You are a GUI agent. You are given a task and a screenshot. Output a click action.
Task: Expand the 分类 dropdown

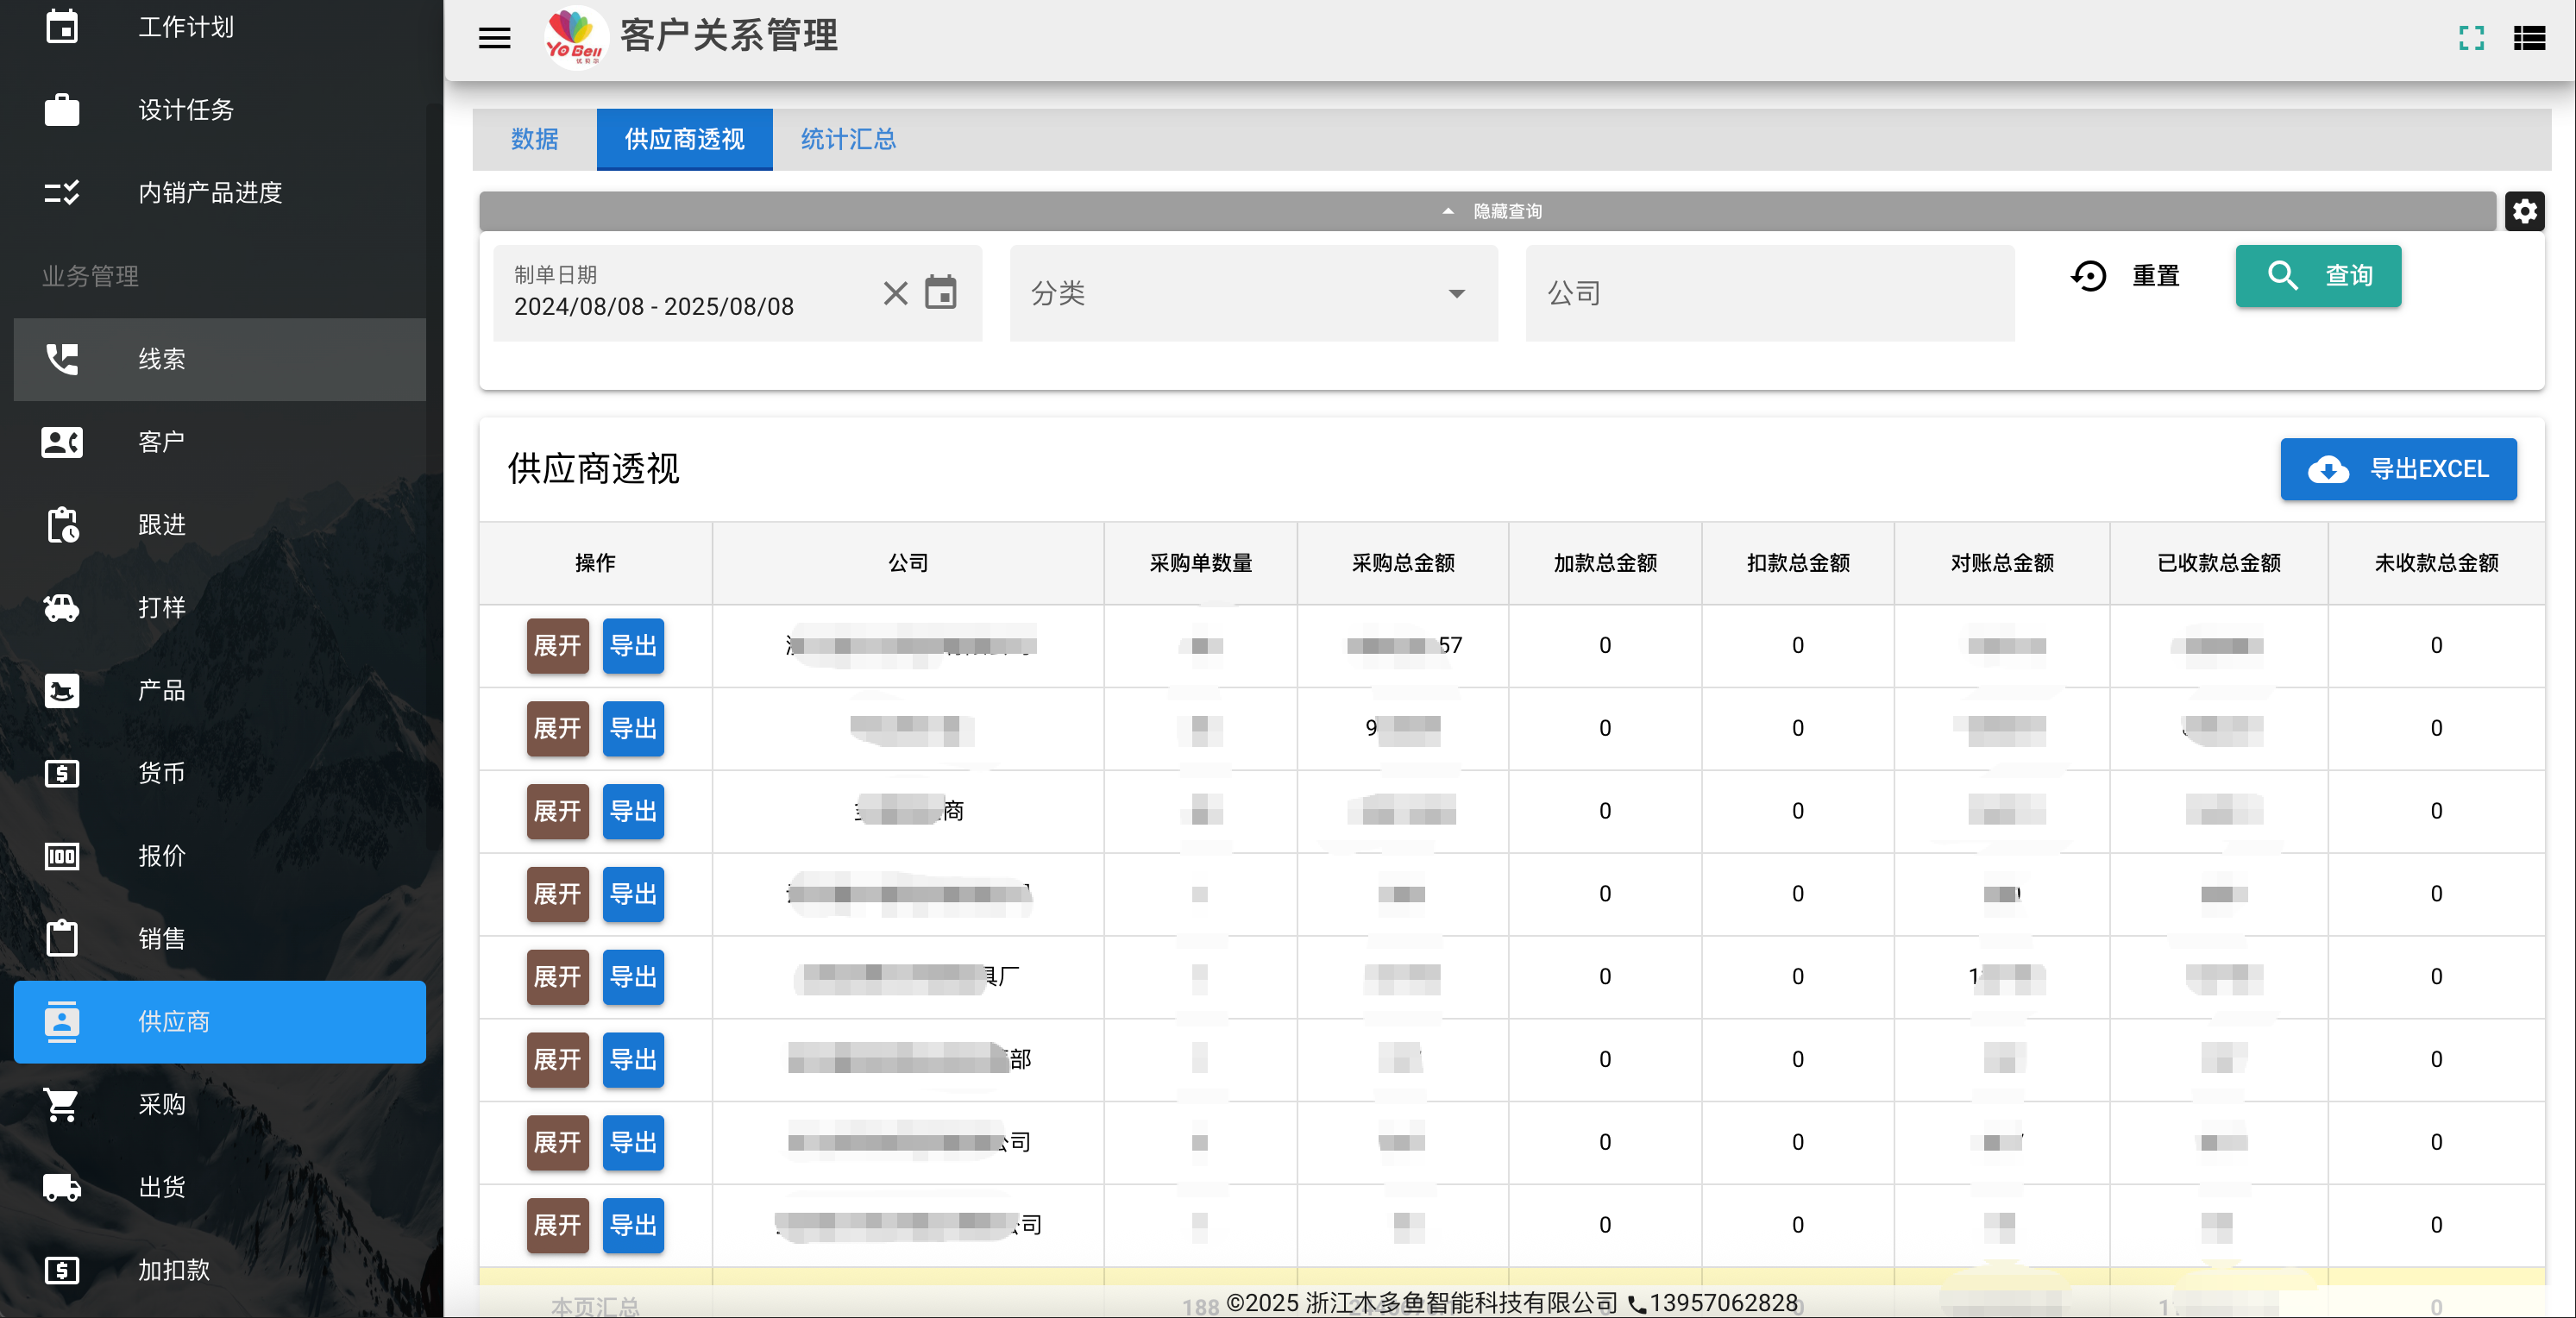coord(1253,293)
